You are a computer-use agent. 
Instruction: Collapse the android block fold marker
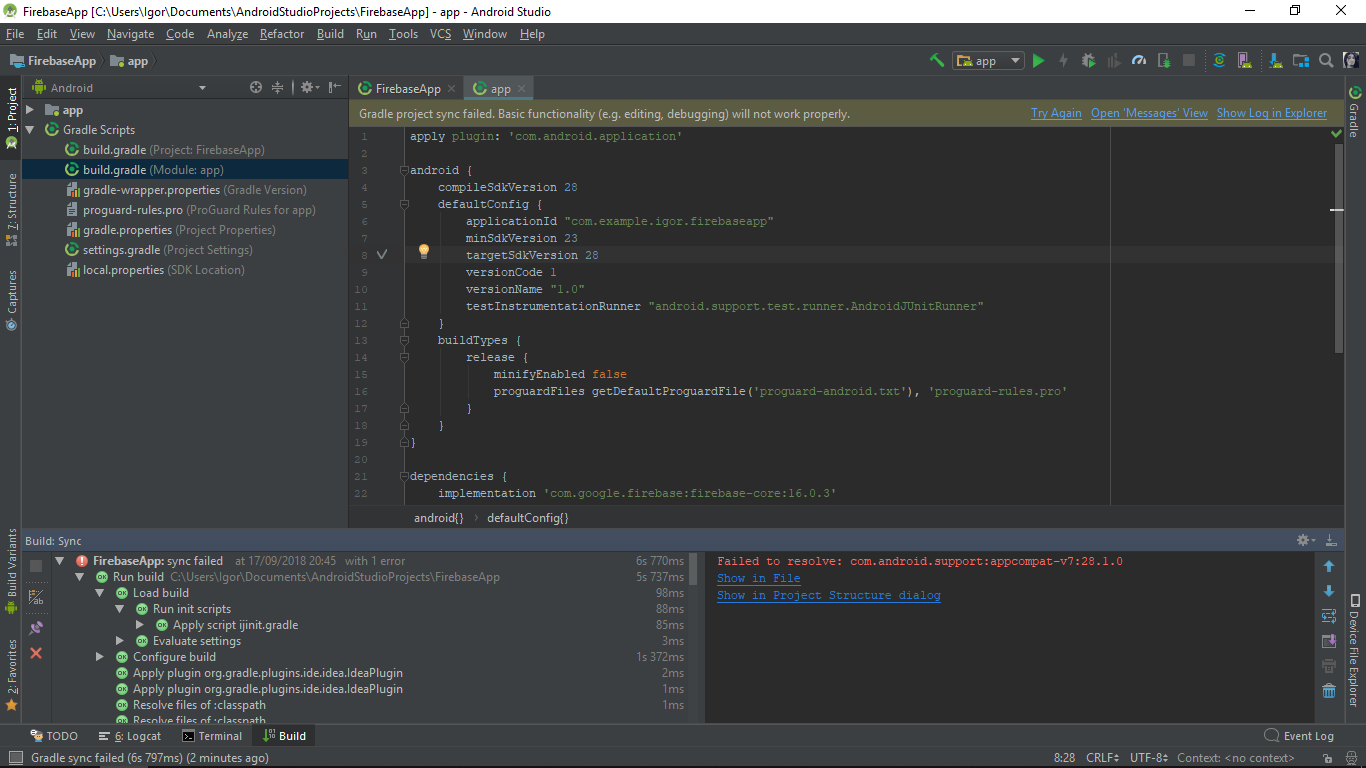tap(404, 170)
